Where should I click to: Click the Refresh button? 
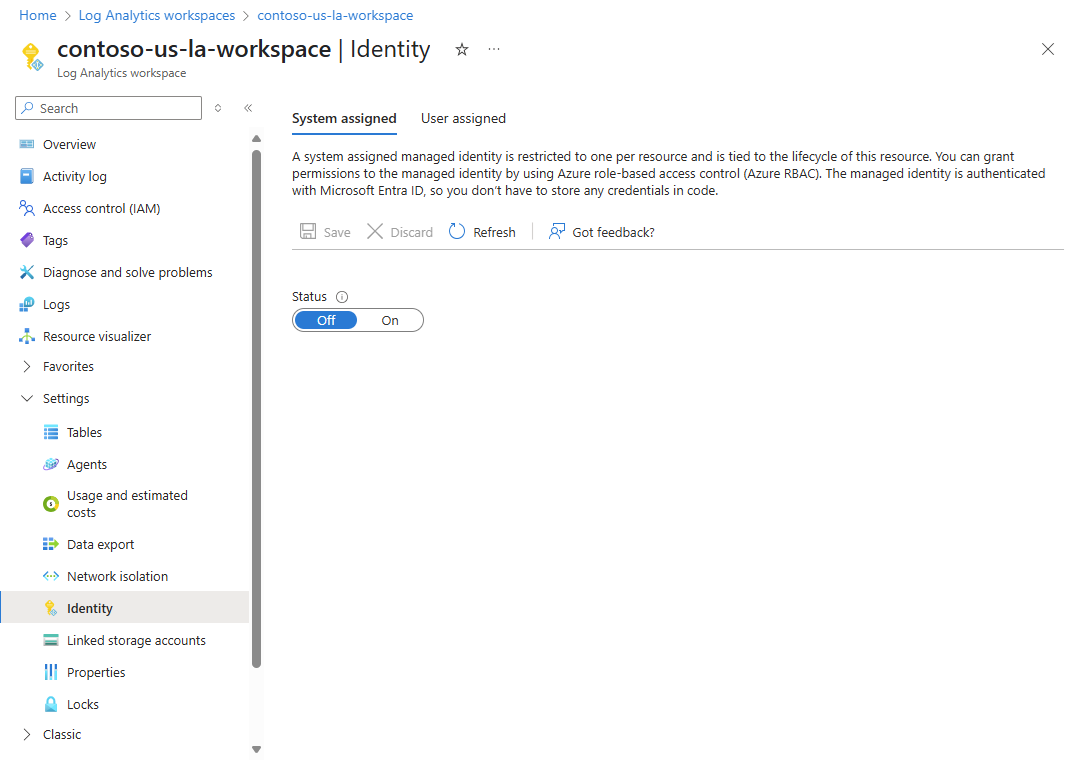click(482, 231)
